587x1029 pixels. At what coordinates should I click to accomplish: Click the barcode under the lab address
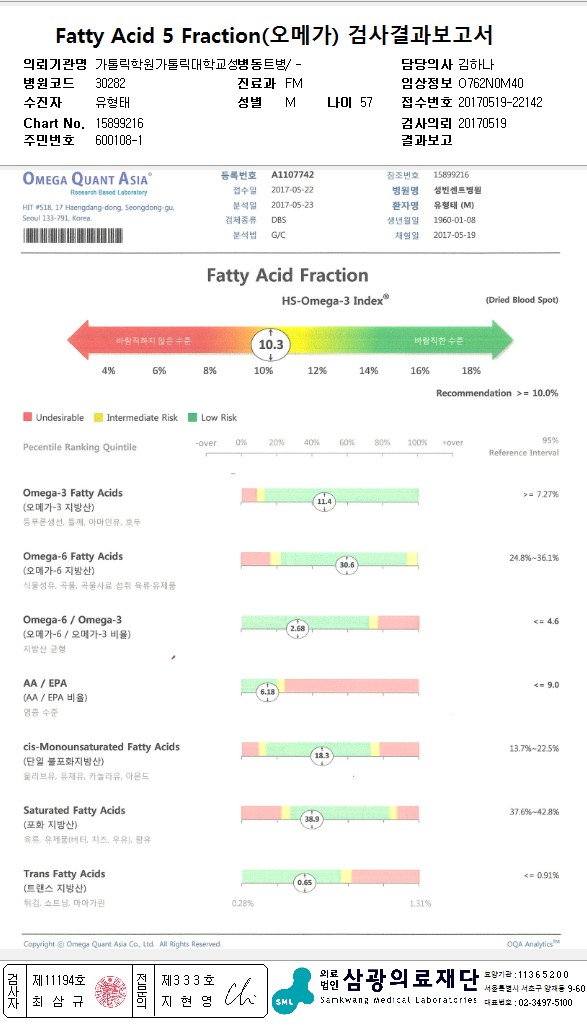pyautogui.click(x=73, y=235)
